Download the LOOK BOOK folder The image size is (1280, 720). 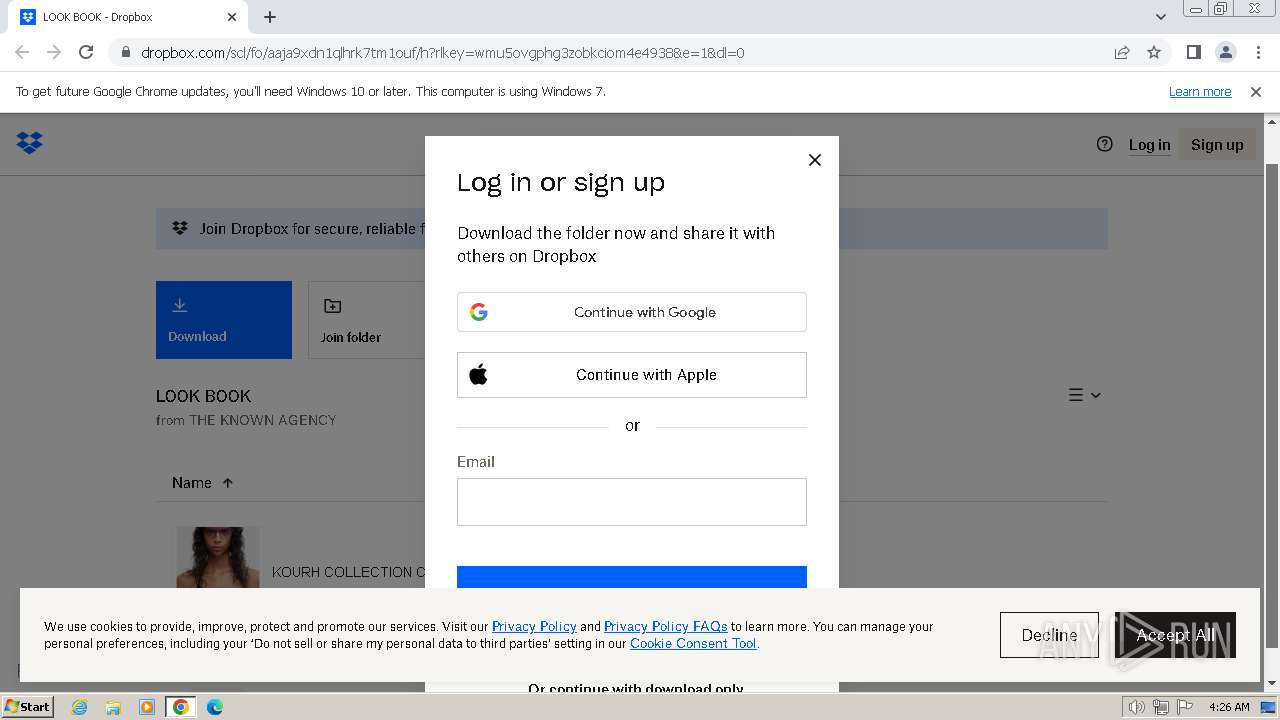[x=224, y=320]
